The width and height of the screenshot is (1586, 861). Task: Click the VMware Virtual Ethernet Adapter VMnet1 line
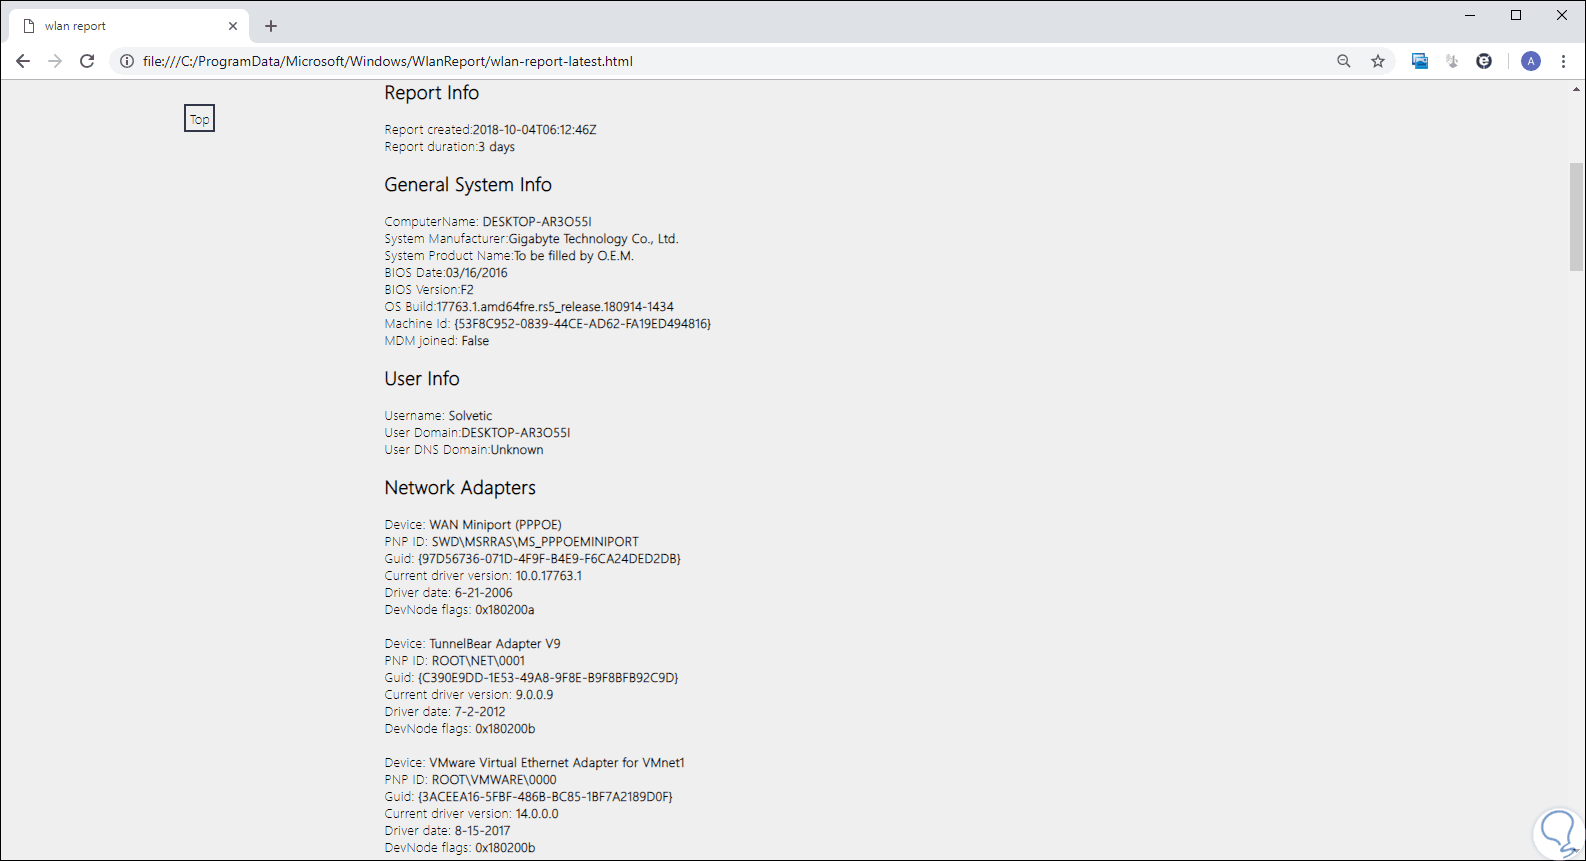535,763
